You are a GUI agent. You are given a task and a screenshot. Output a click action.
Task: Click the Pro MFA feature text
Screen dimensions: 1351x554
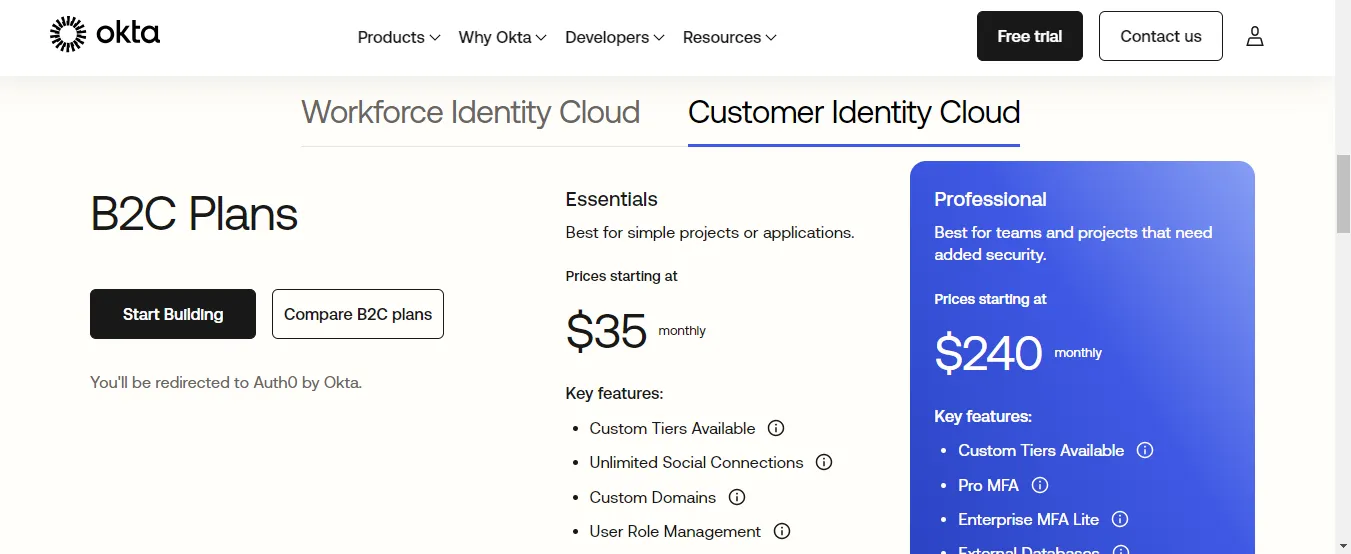pyautogui.click(x=988, y=485)
